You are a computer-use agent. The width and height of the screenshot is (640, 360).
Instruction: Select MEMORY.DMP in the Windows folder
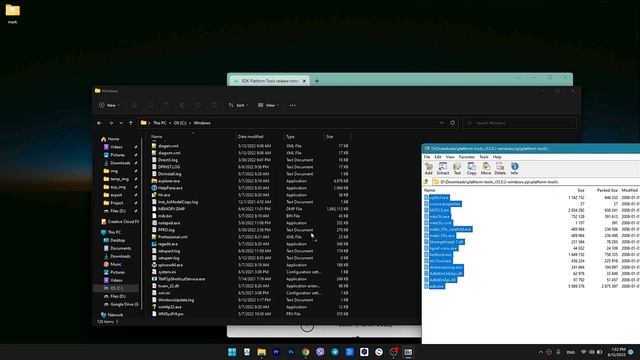(171, 209)
